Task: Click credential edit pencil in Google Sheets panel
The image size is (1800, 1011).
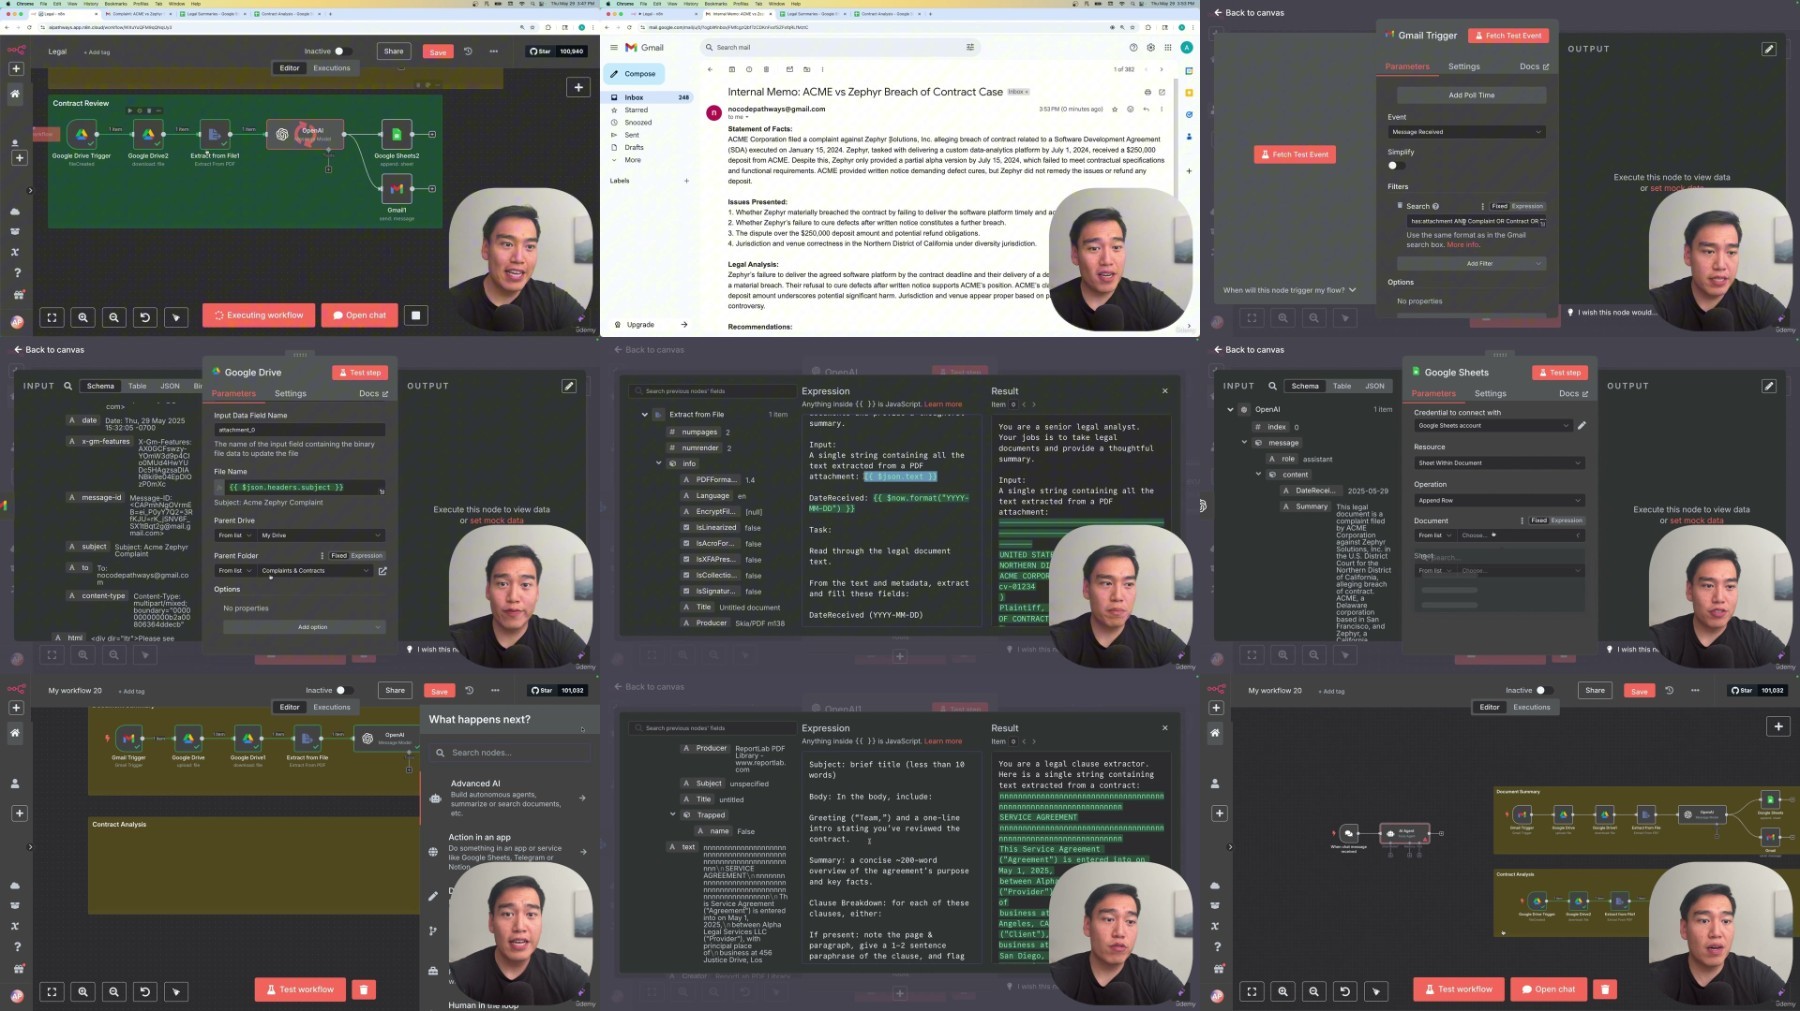Action: (x=1581, y=426)
